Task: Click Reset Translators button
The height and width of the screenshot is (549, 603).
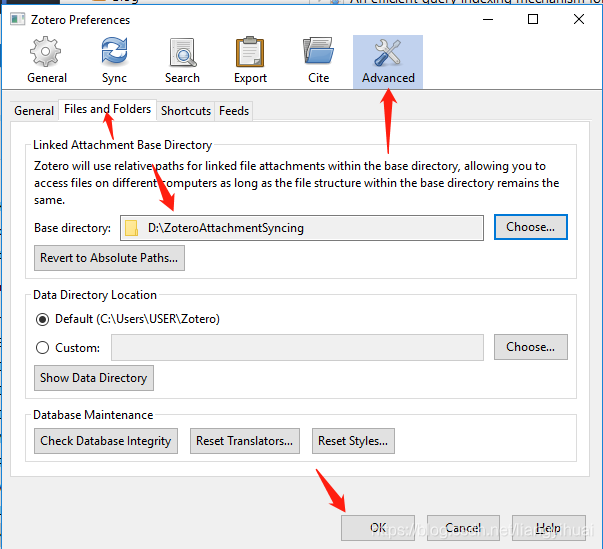Action: (245, 441)
